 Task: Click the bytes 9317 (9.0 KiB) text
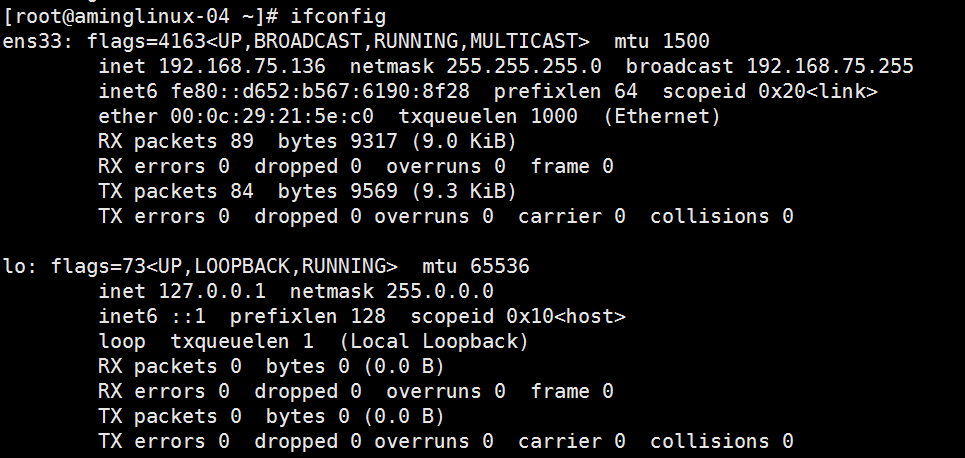pos(397,142)
